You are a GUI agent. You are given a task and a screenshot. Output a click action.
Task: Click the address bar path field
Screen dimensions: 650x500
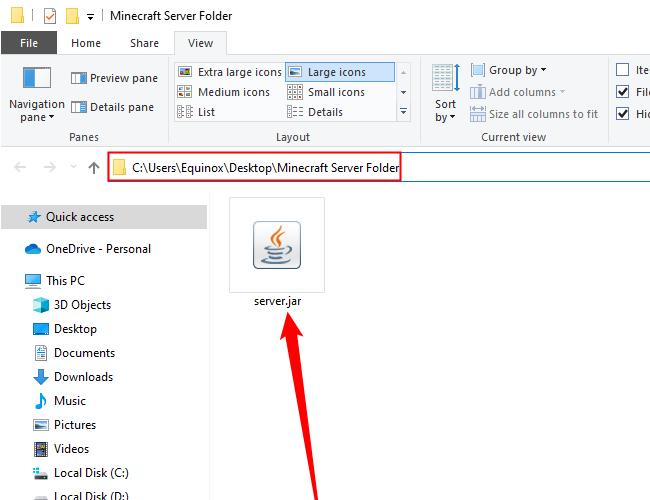tap(379, 167)
